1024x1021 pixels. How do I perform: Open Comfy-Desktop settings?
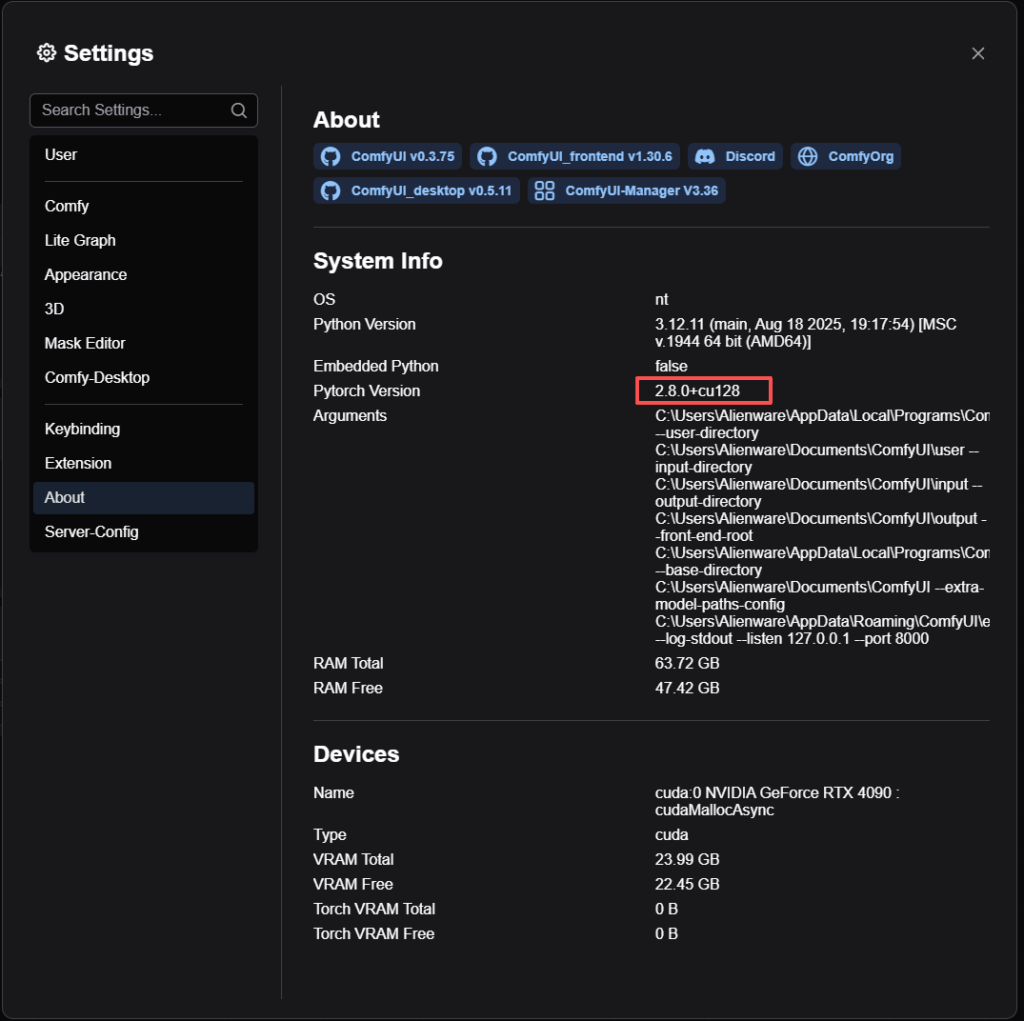[x=97, y=378]
